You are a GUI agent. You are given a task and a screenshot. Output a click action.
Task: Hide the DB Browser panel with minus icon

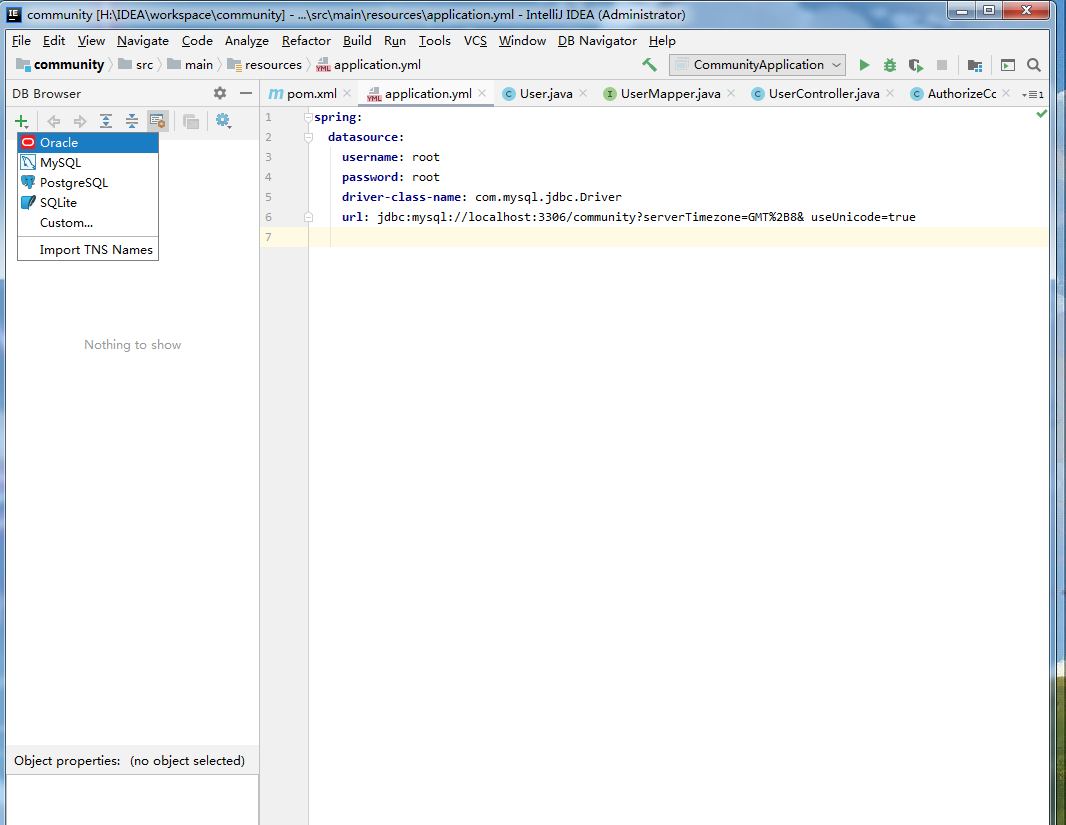246,93
